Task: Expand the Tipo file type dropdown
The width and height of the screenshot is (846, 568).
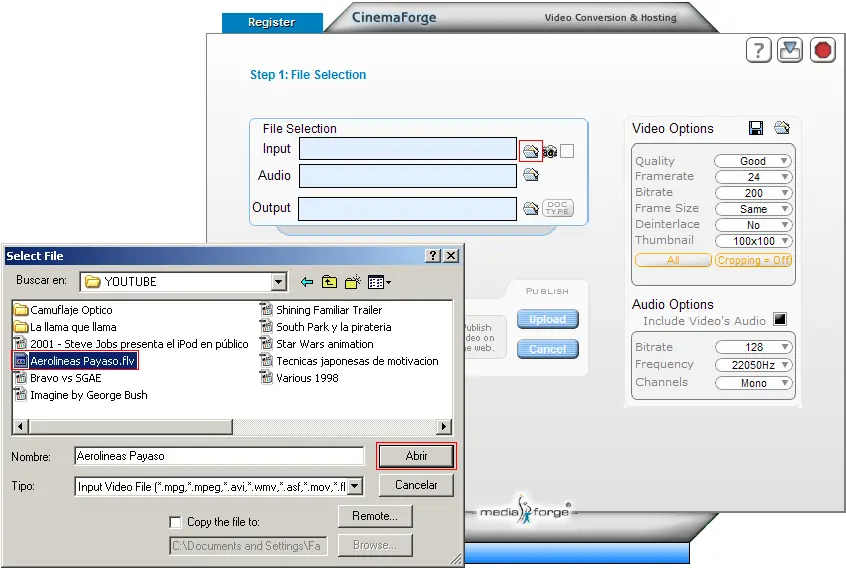Action: (355, 487)
